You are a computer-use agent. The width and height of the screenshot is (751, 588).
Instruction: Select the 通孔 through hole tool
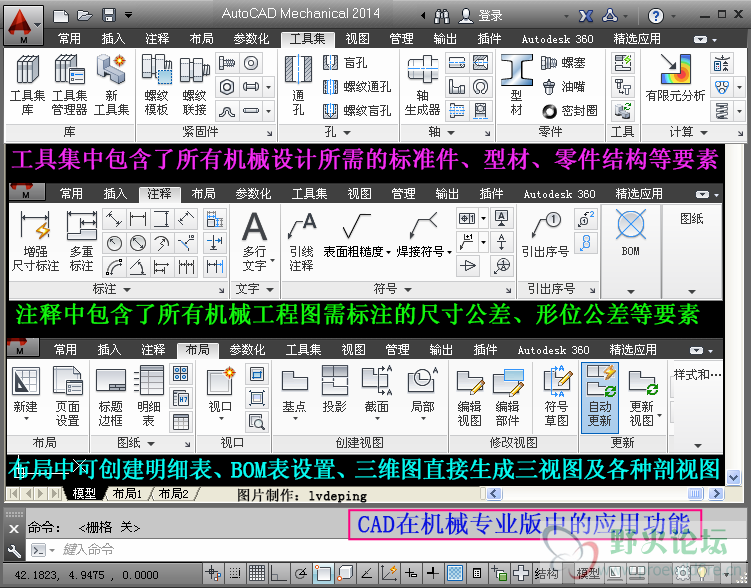point(298,84)
